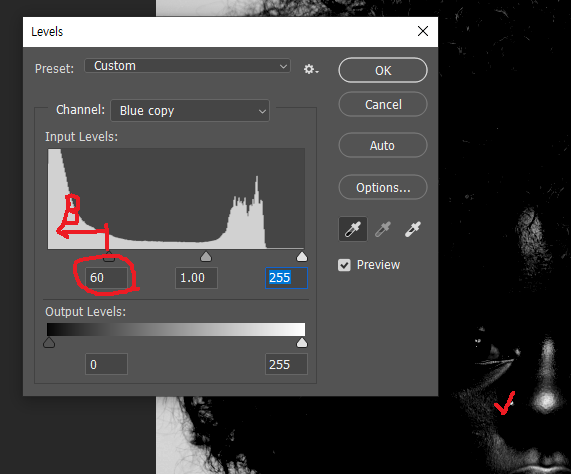Click the gamma field showing 1.00
The image size is (571, 474).
click(196, 278)
